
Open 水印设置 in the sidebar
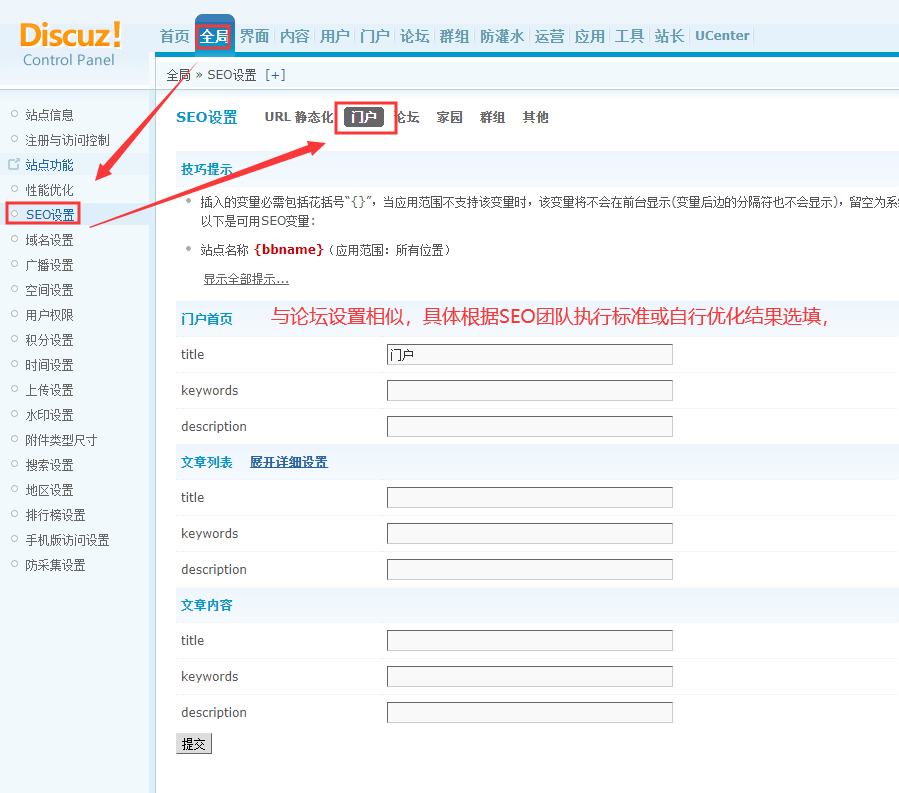coord(49,415)
